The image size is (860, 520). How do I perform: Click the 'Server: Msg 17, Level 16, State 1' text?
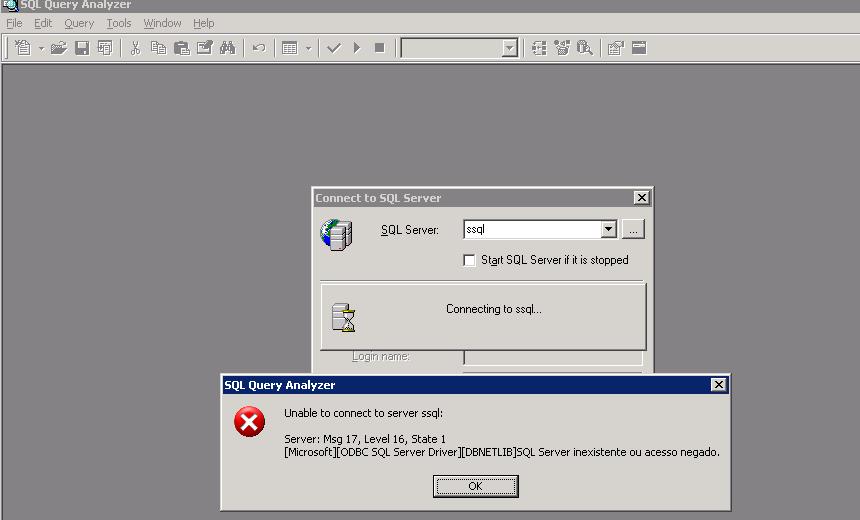(365, 439)
